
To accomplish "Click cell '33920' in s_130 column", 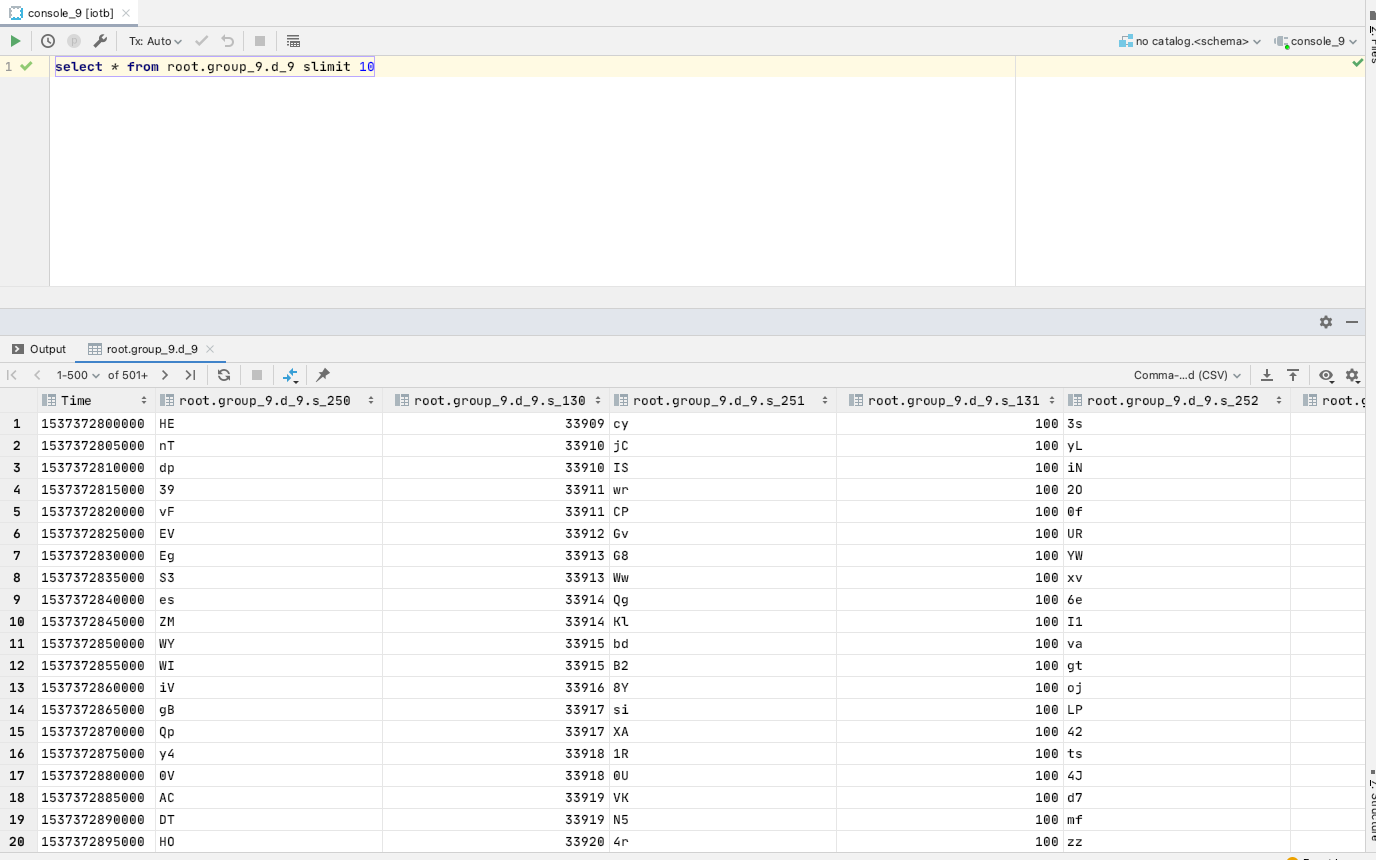I will (x=496, y=842).
